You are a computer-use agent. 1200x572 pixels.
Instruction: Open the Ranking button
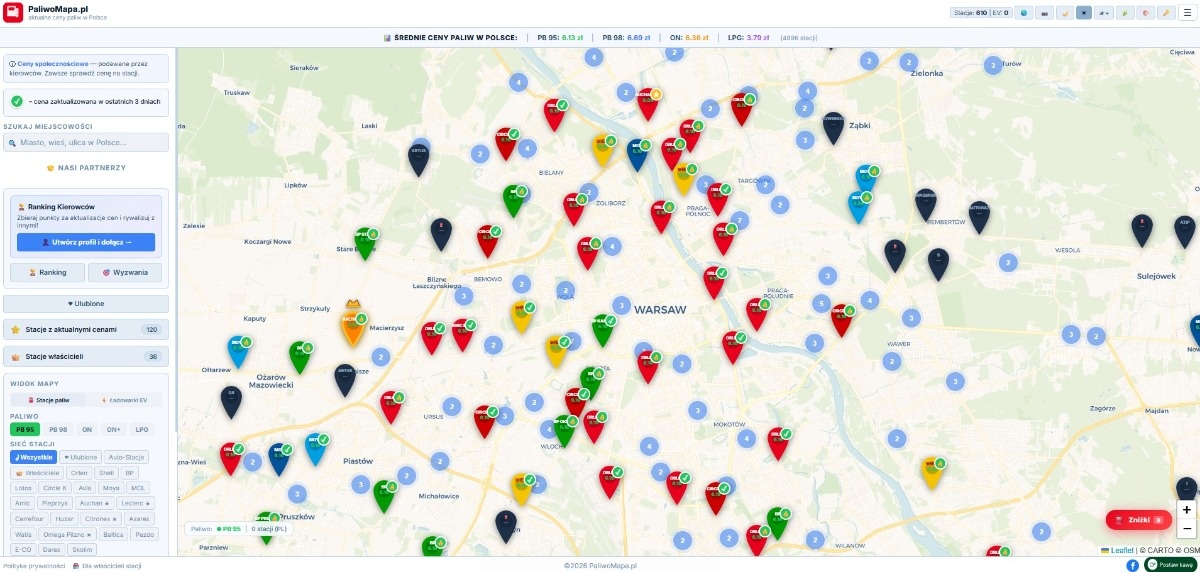click(47, 272)
